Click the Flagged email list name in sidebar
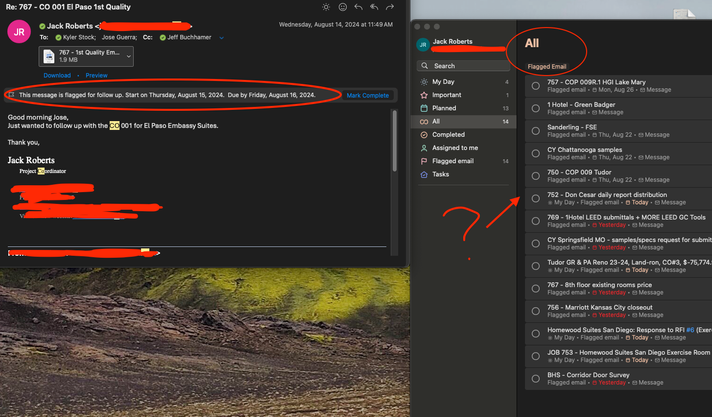Viewport: 712px width, 417px height. coord(453,161)
